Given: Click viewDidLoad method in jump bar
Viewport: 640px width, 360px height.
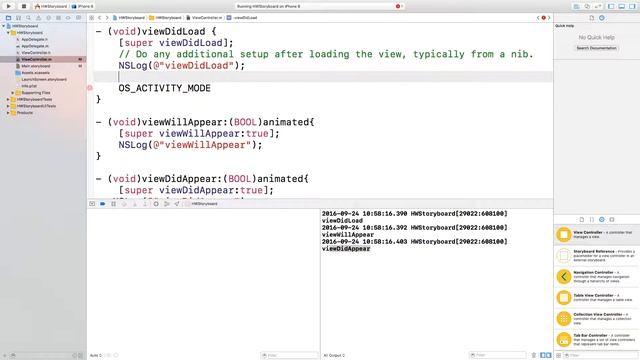Looking at the screenshot, I should (x=242, y=18).
